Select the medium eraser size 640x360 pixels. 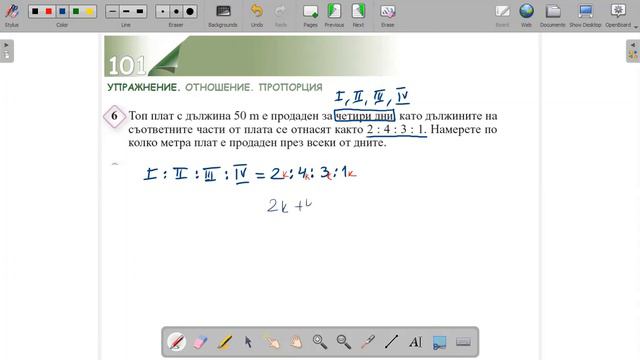176,11
